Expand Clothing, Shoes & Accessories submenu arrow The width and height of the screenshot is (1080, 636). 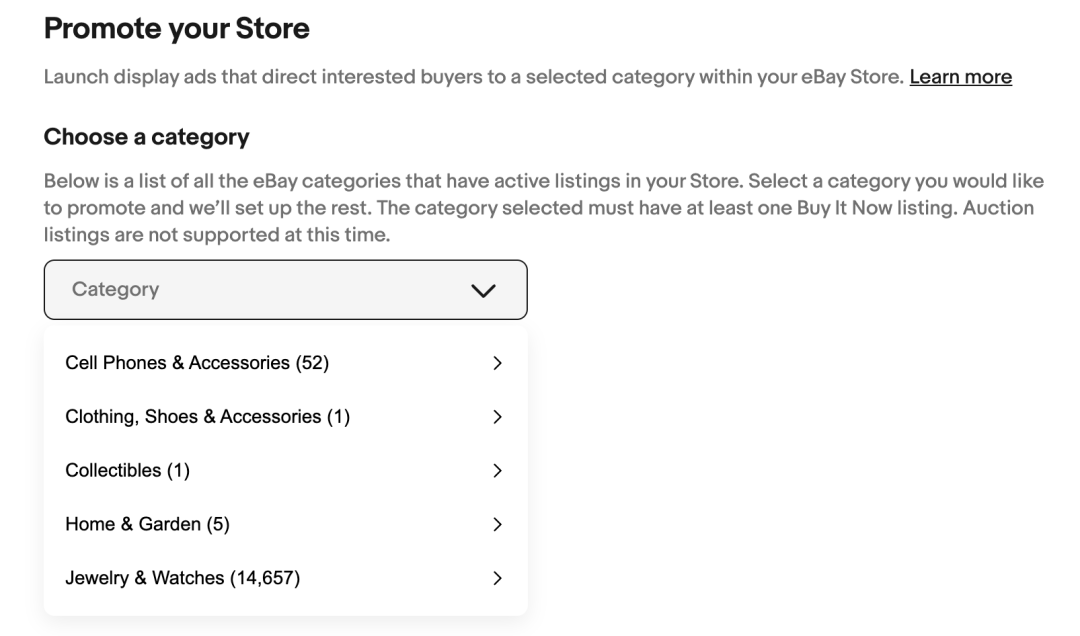pos(497,417)
